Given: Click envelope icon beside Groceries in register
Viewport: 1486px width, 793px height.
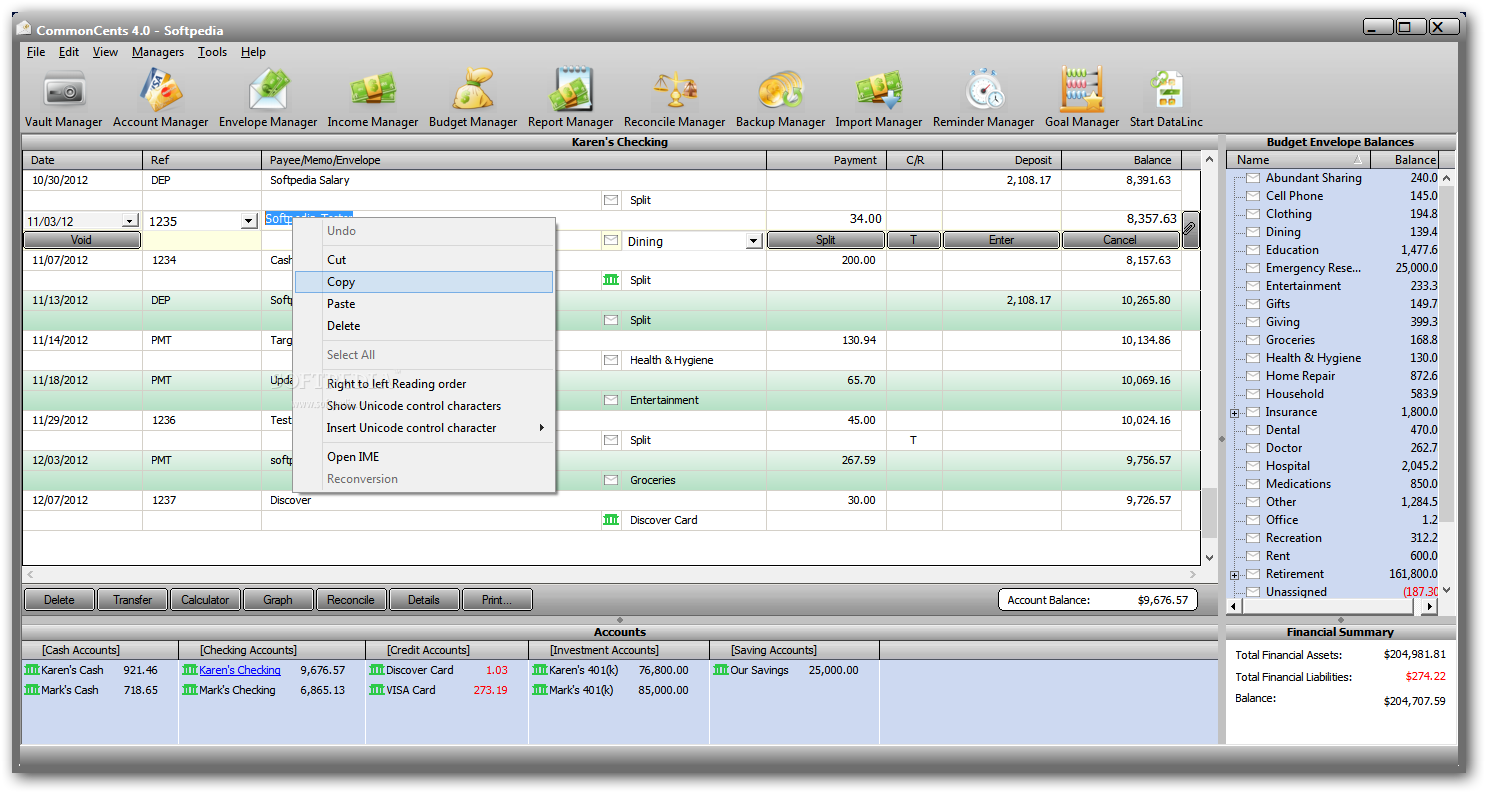Looking at the screenshot, I should point(611,480).
